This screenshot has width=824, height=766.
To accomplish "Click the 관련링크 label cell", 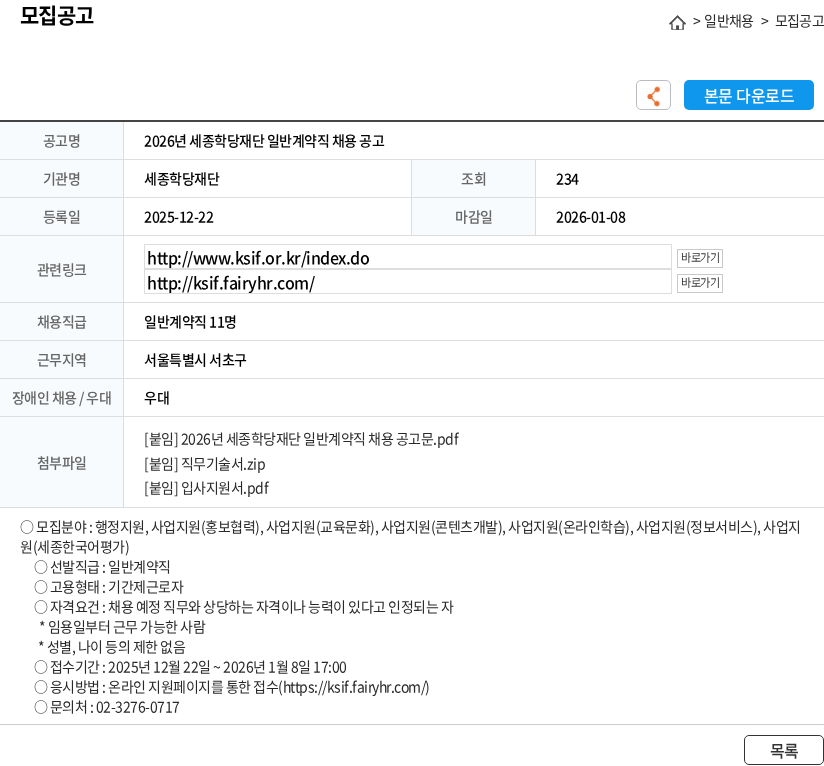I will [61, 270].
